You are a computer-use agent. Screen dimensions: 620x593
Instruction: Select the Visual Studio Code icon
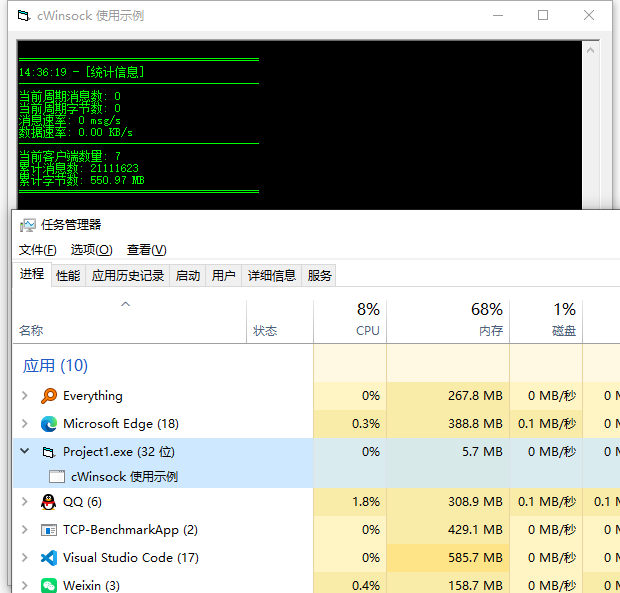[49, 558]
